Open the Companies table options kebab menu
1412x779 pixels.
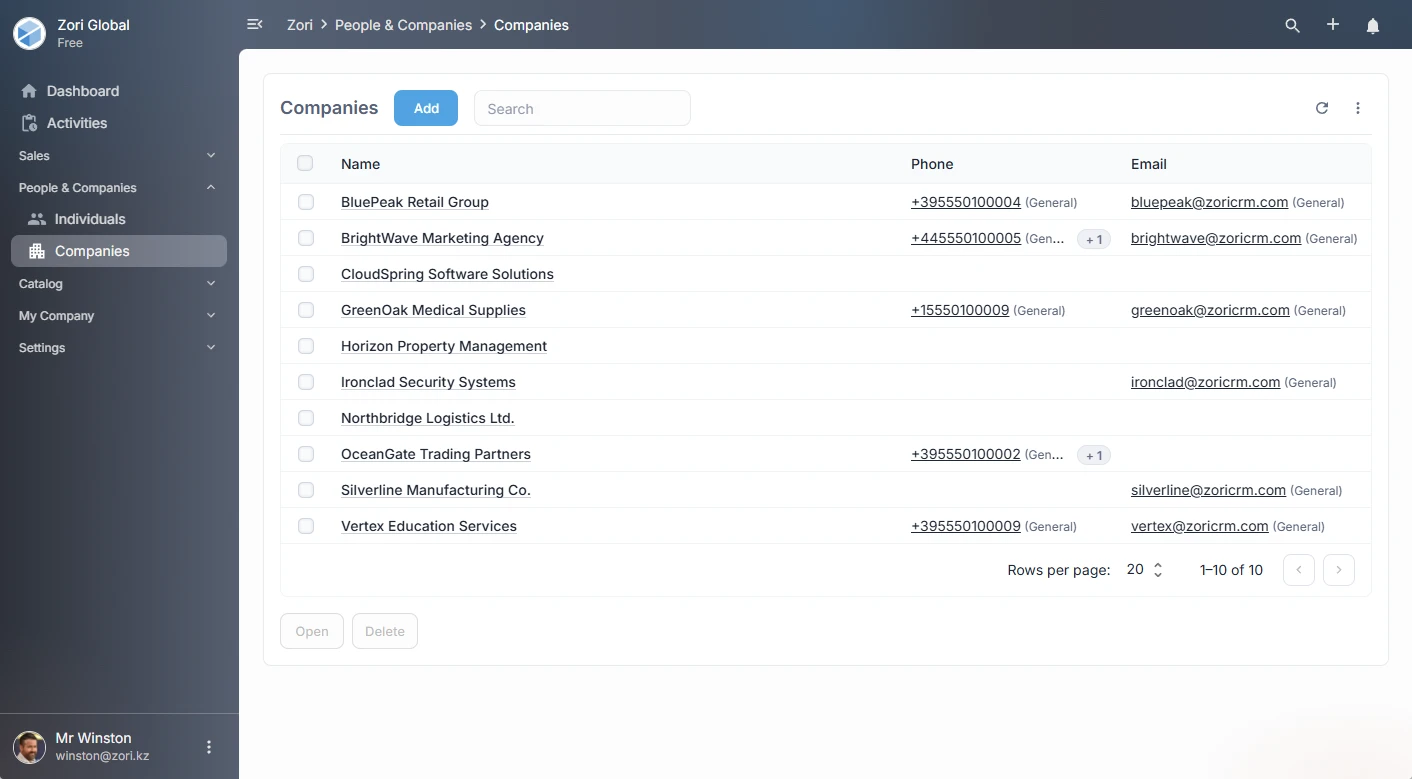1358,108
